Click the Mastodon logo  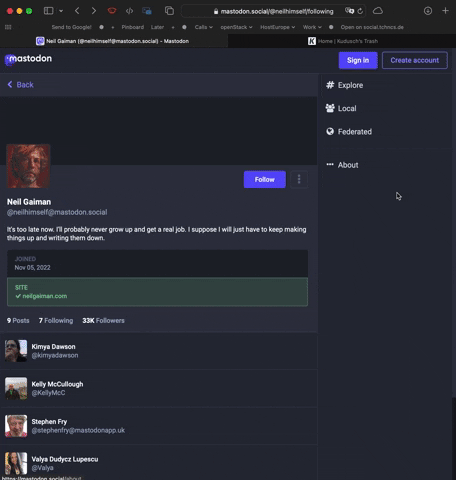coord(29,59)
